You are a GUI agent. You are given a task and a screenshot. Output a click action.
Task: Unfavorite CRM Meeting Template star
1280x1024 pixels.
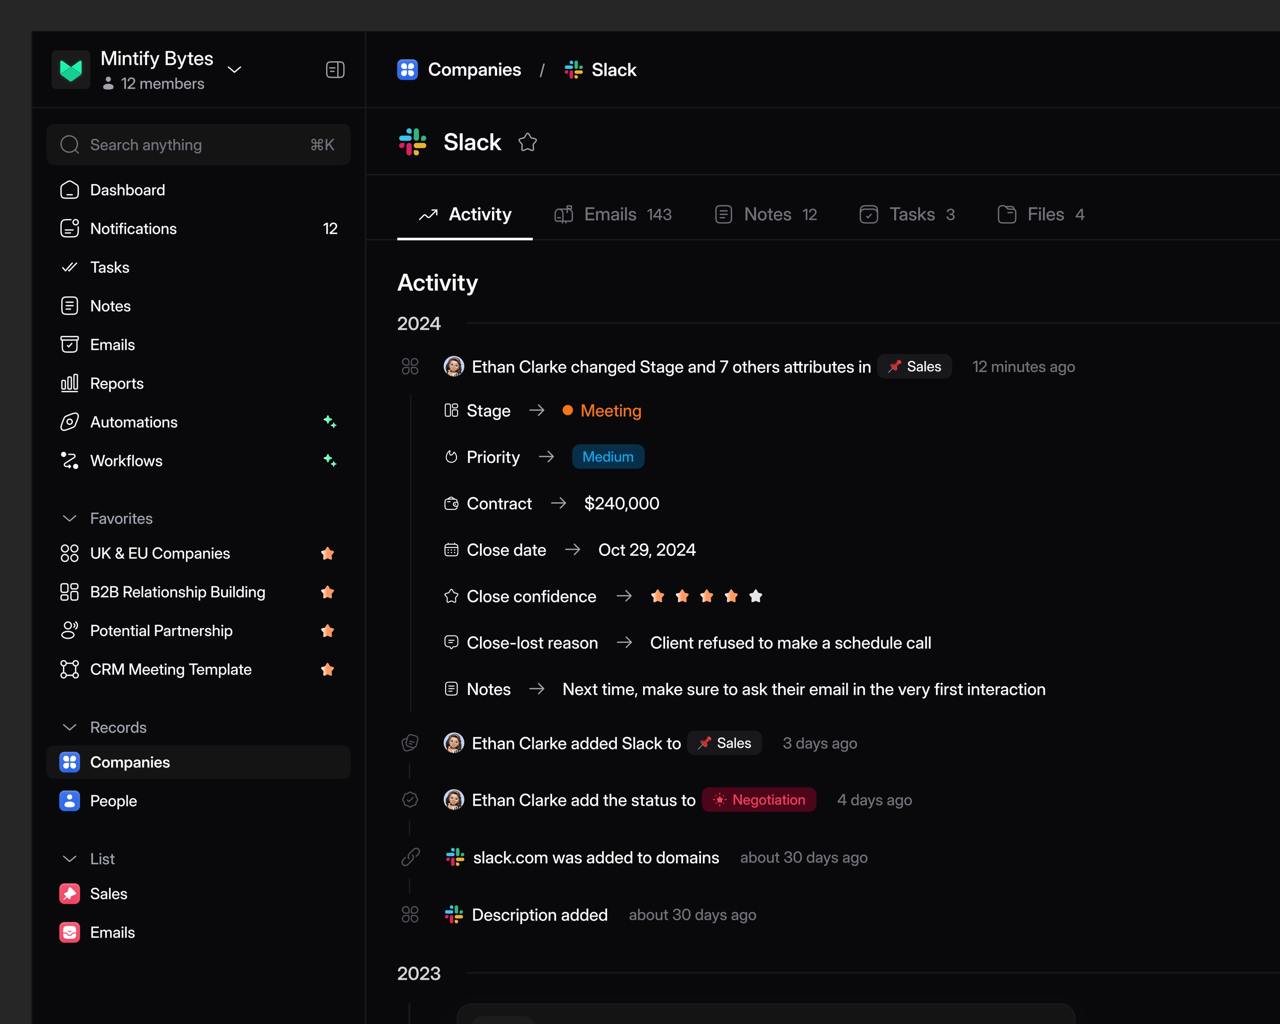coord(327,670)
